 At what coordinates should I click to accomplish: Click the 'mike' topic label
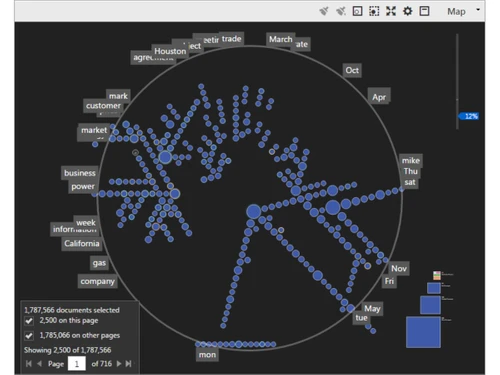point(411,161)
